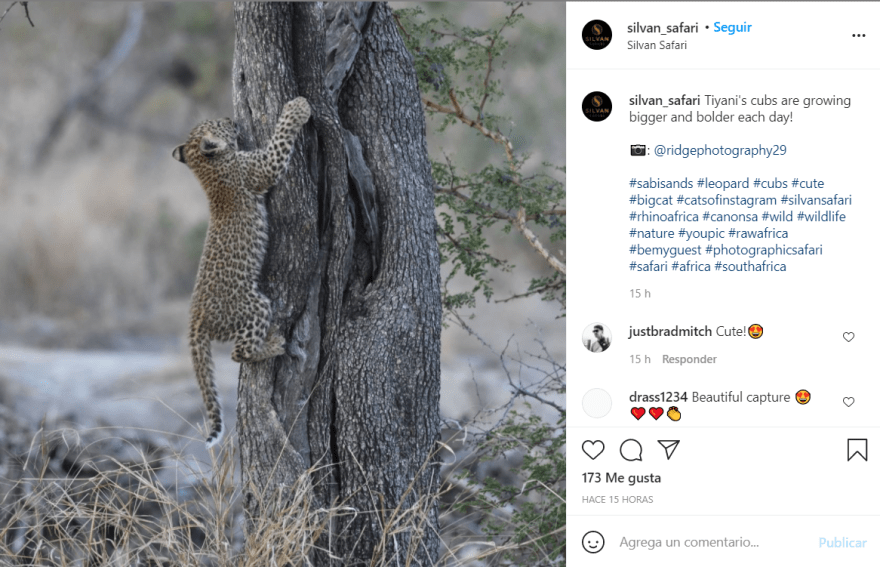Save post with the bookmark icon
This screenshot has height=567, width=880.
(857, 450)
